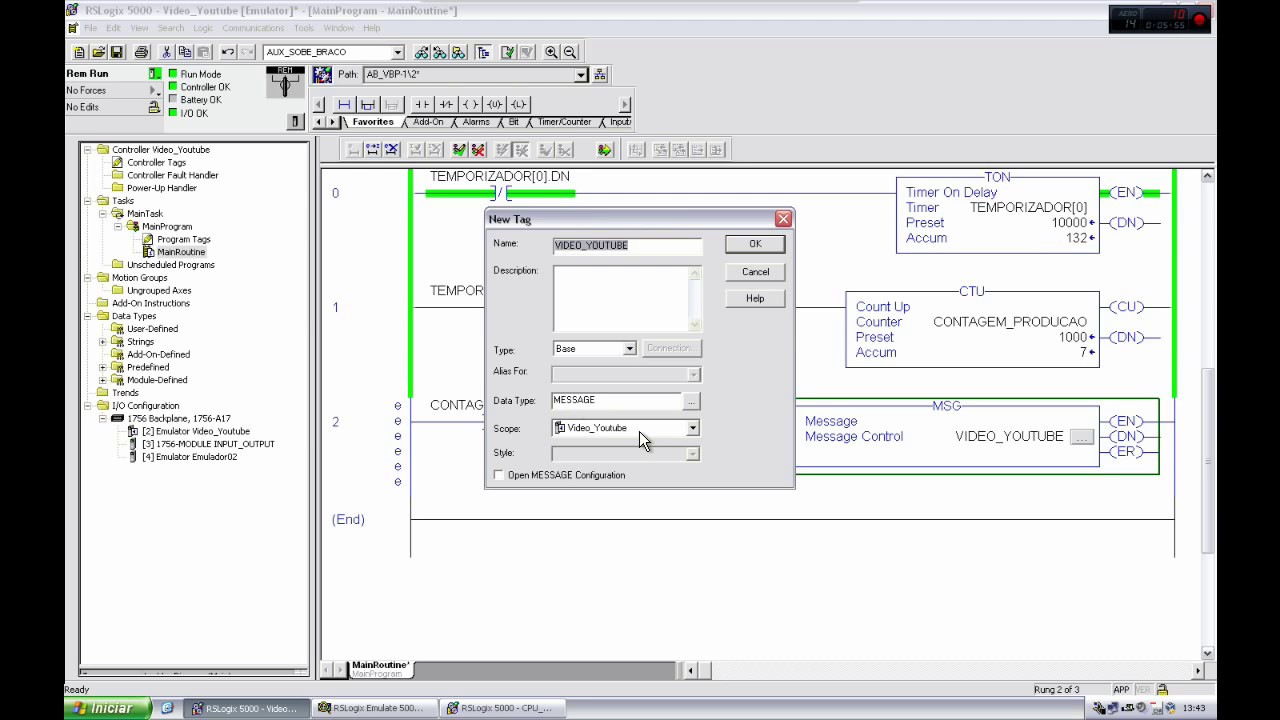Viewport: 1280px width, 720px height.
Task: Open the Communications menu
Action: (x=253, y=28)
